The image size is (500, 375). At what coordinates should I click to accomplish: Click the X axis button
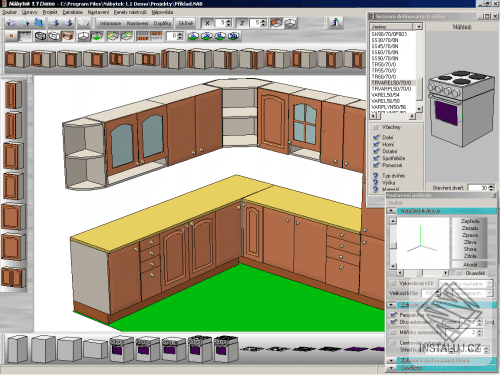pos(207,23)
